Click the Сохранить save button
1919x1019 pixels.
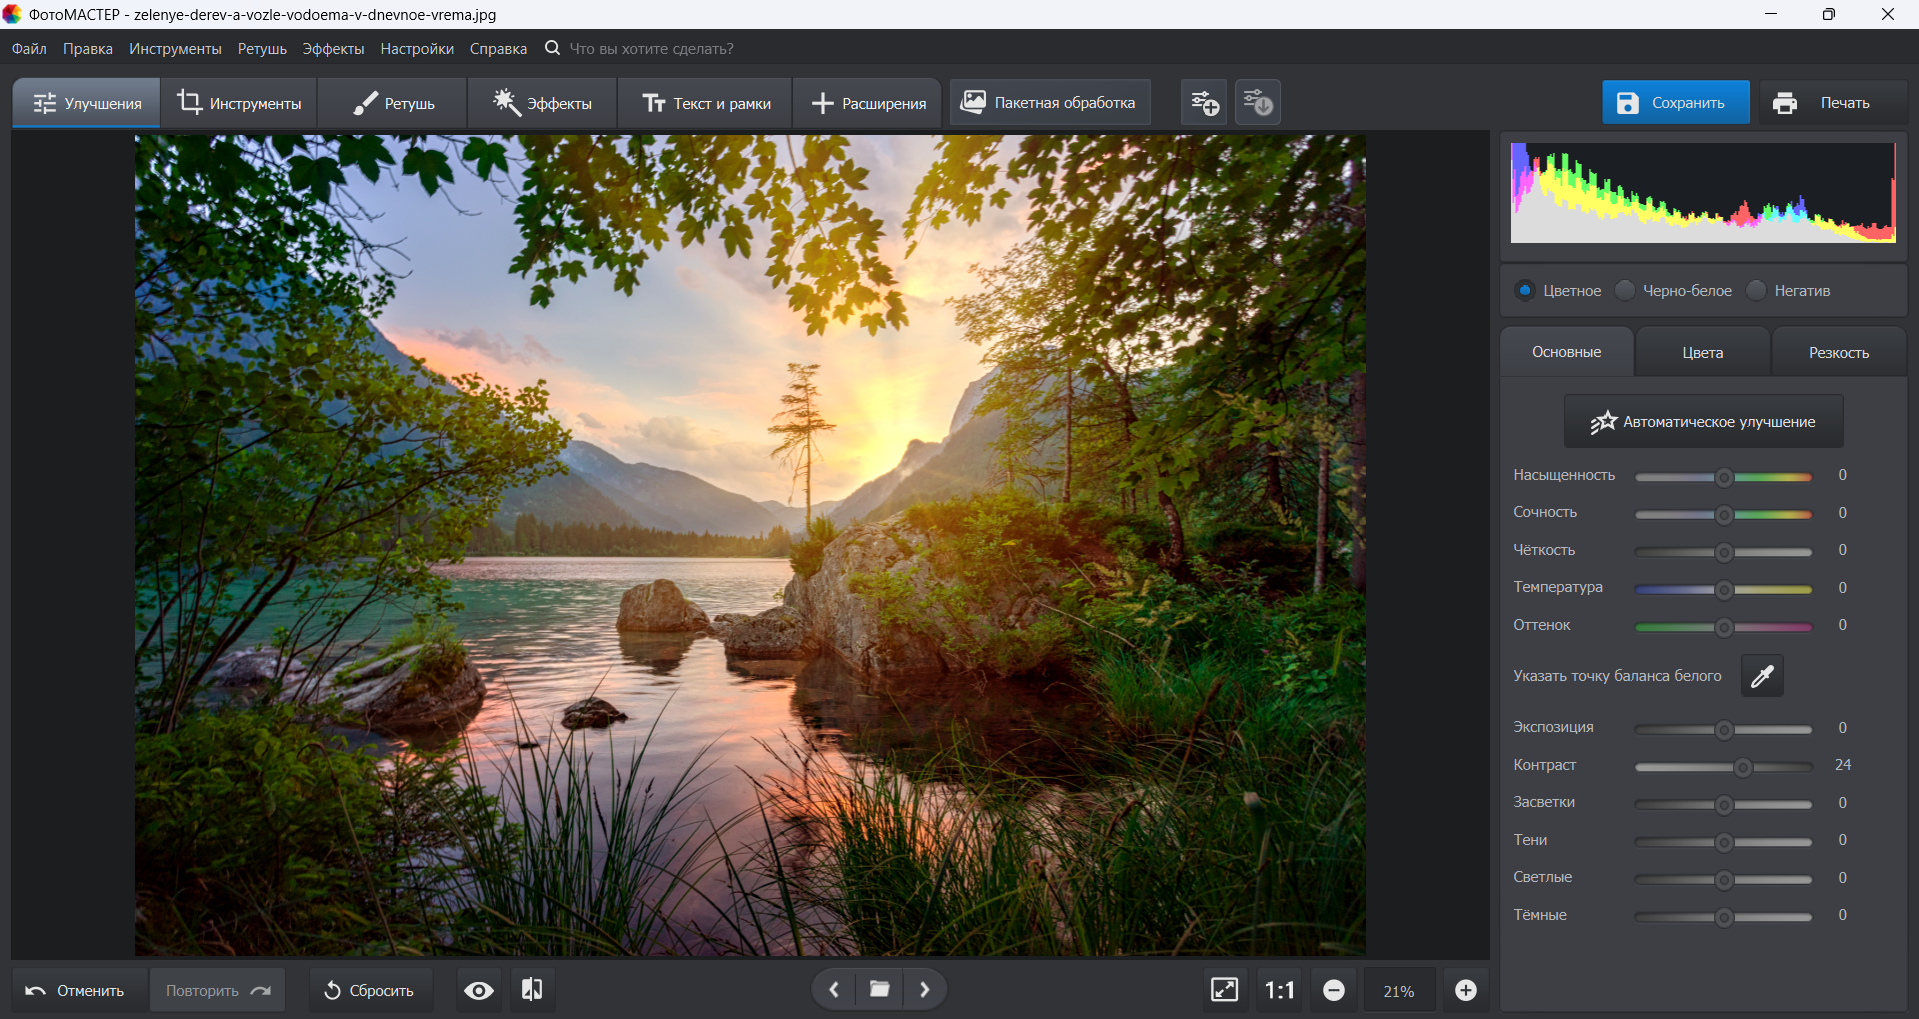pos(1675,102)
